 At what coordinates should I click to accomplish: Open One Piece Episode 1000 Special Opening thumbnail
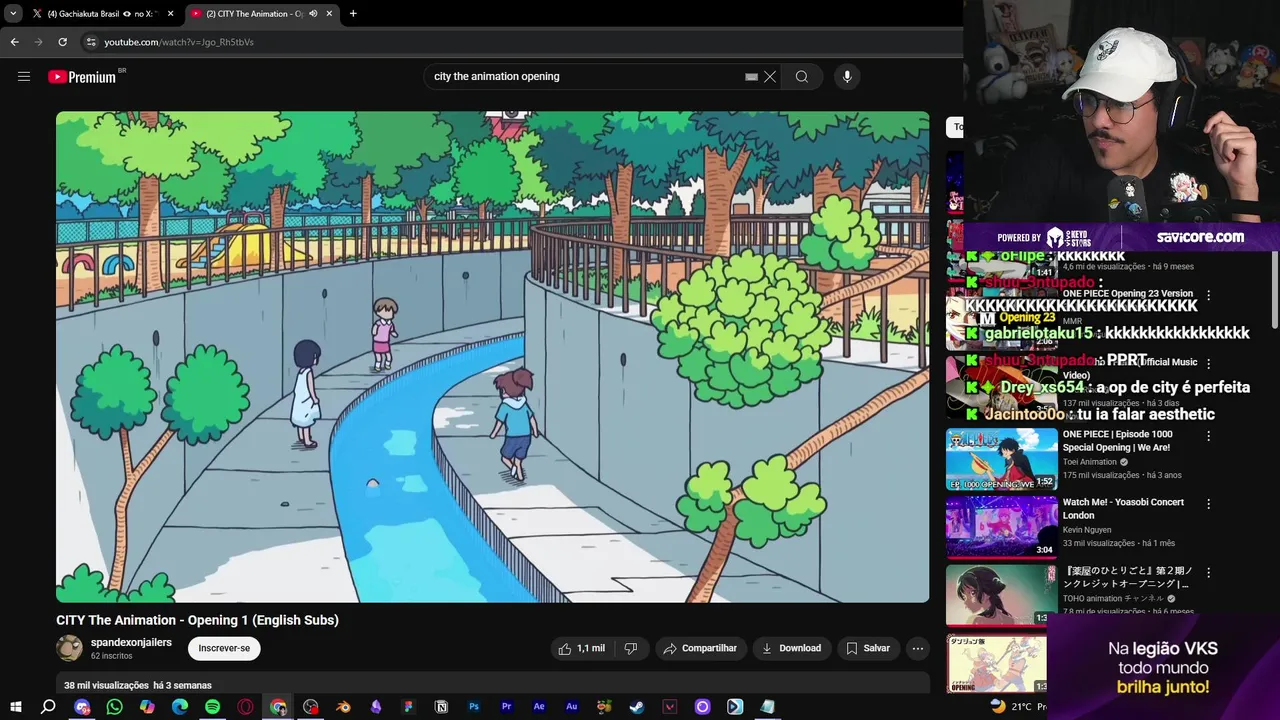tap(1001, 459)
